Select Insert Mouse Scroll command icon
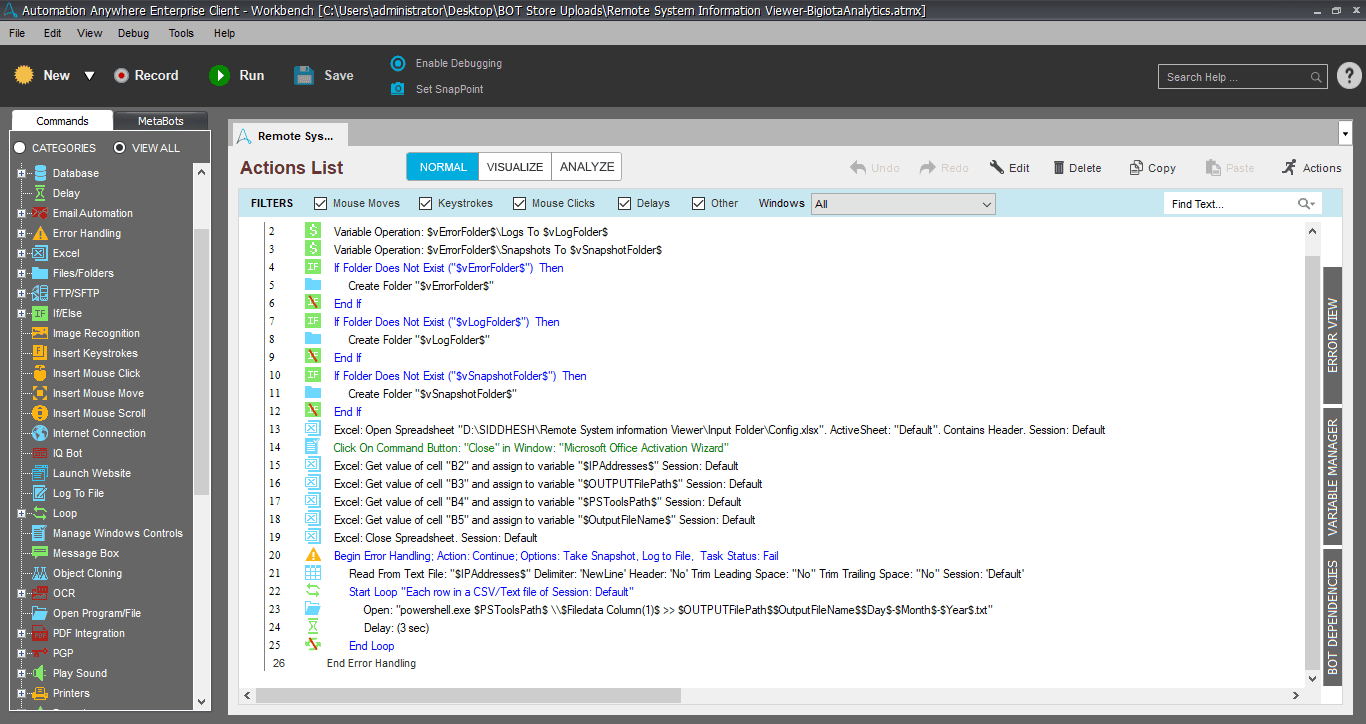 tap(40, 413)
